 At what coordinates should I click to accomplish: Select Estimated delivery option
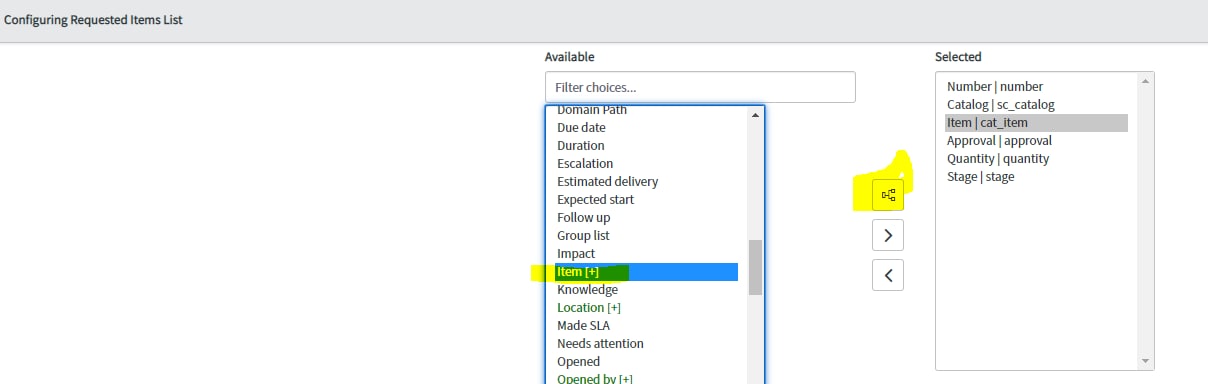(647, 182)
